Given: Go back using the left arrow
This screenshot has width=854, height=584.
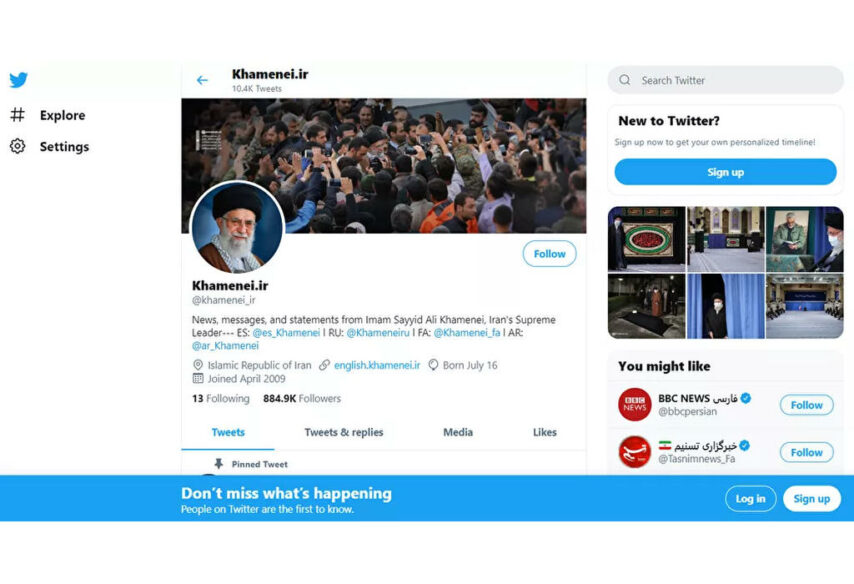Looking at the screenshot, I should 202,80.
